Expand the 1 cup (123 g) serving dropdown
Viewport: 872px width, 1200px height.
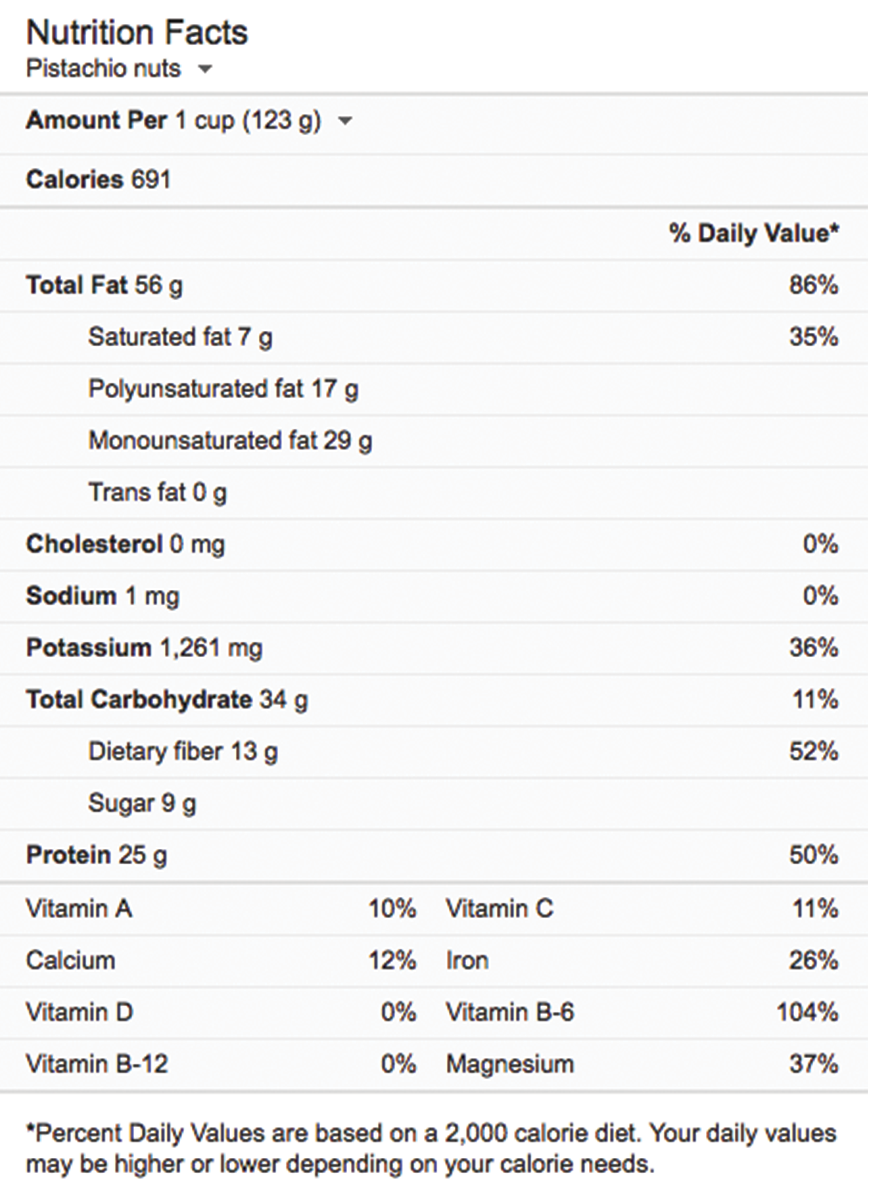coord(345,121)
